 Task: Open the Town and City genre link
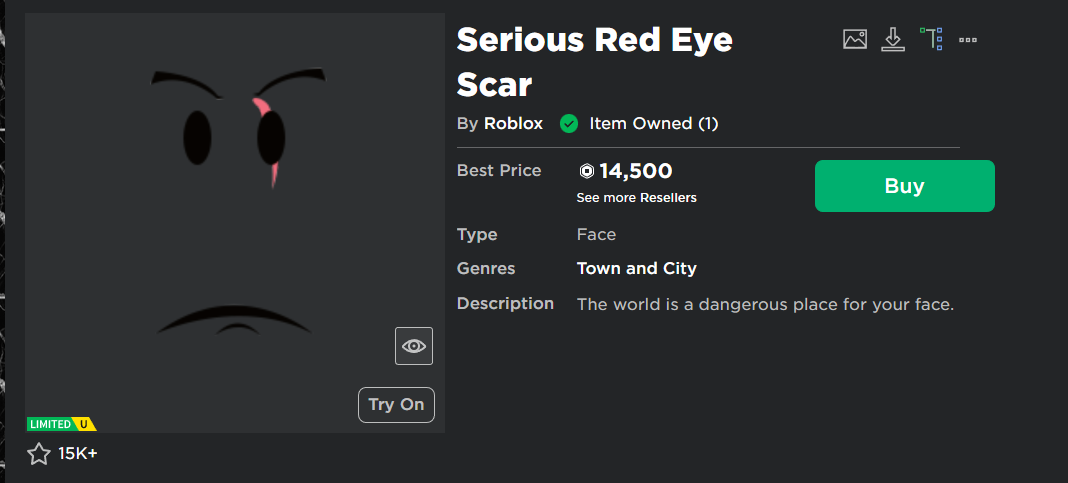(636, 268)
